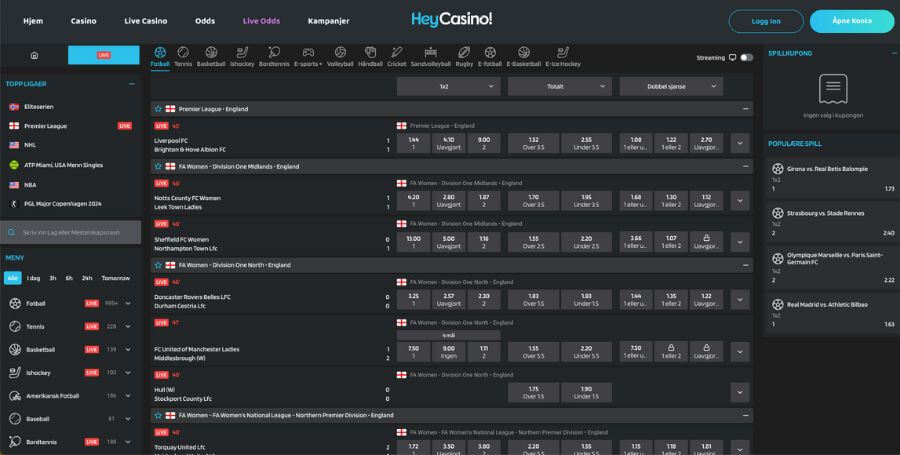
Task: Open the Casino menu item
Action: click(x=84, y=21)
